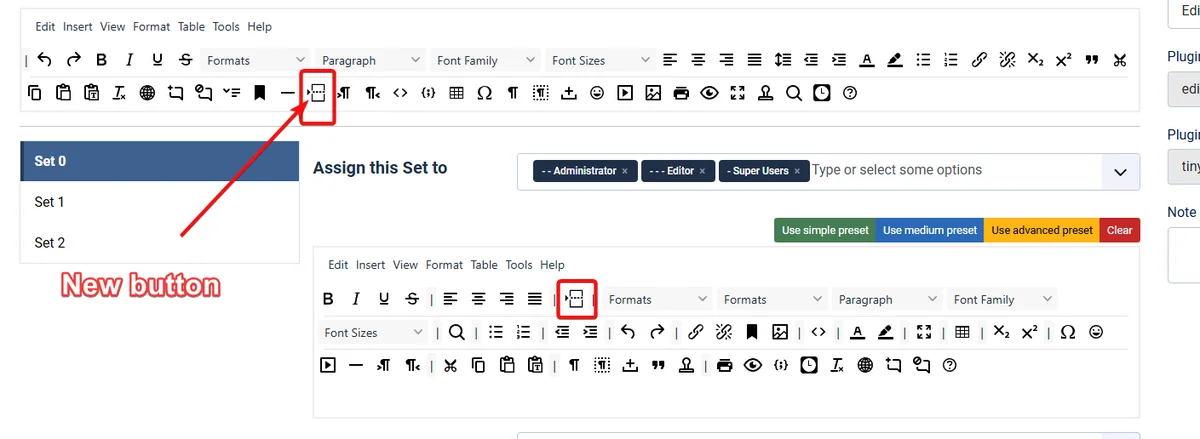Switch to the Set 2 tab
Image resolution: width=1200 pixels, height=439 pixels.
pos(160,243)
